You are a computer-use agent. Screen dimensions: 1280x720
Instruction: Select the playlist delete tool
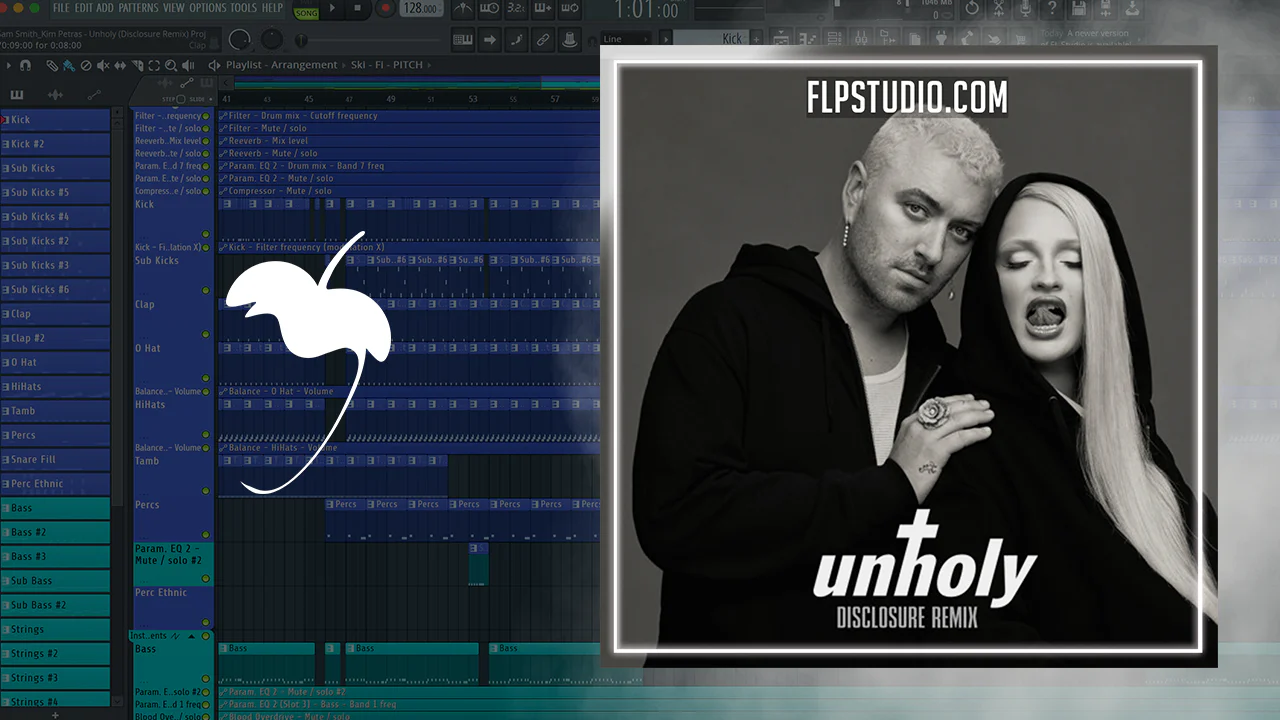pos(86,65)
